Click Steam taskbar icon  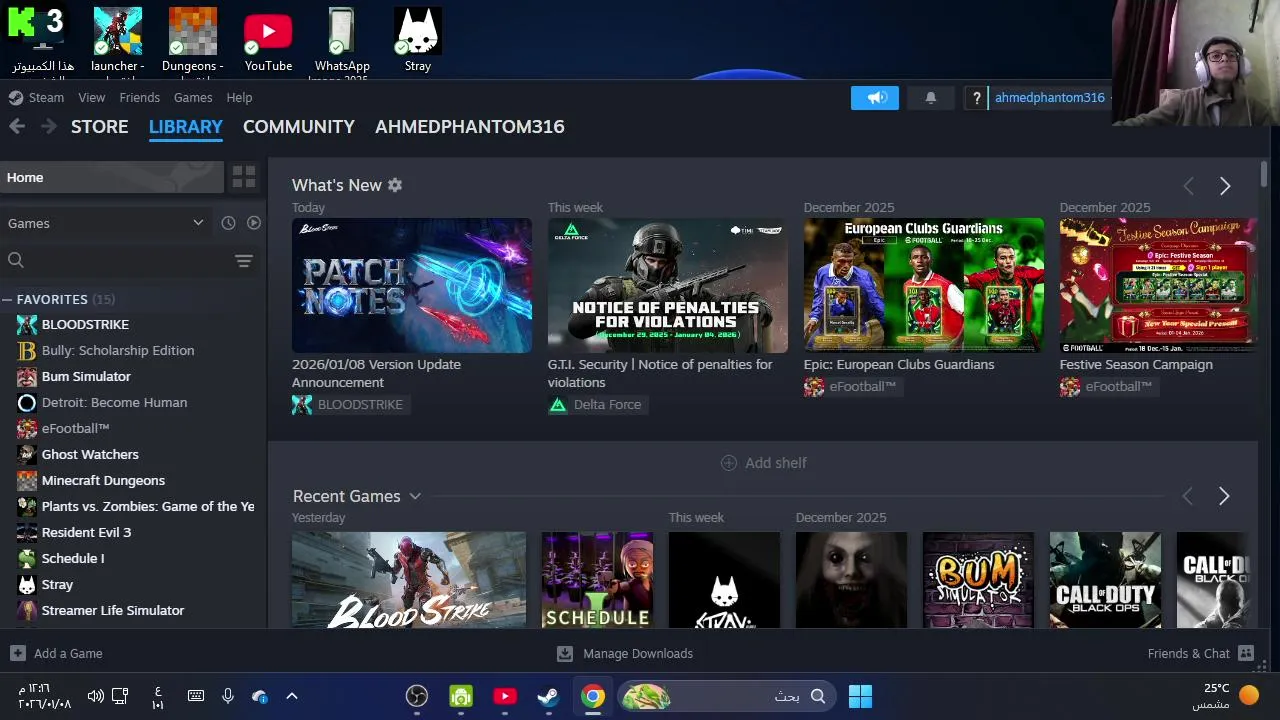[548, 696]
